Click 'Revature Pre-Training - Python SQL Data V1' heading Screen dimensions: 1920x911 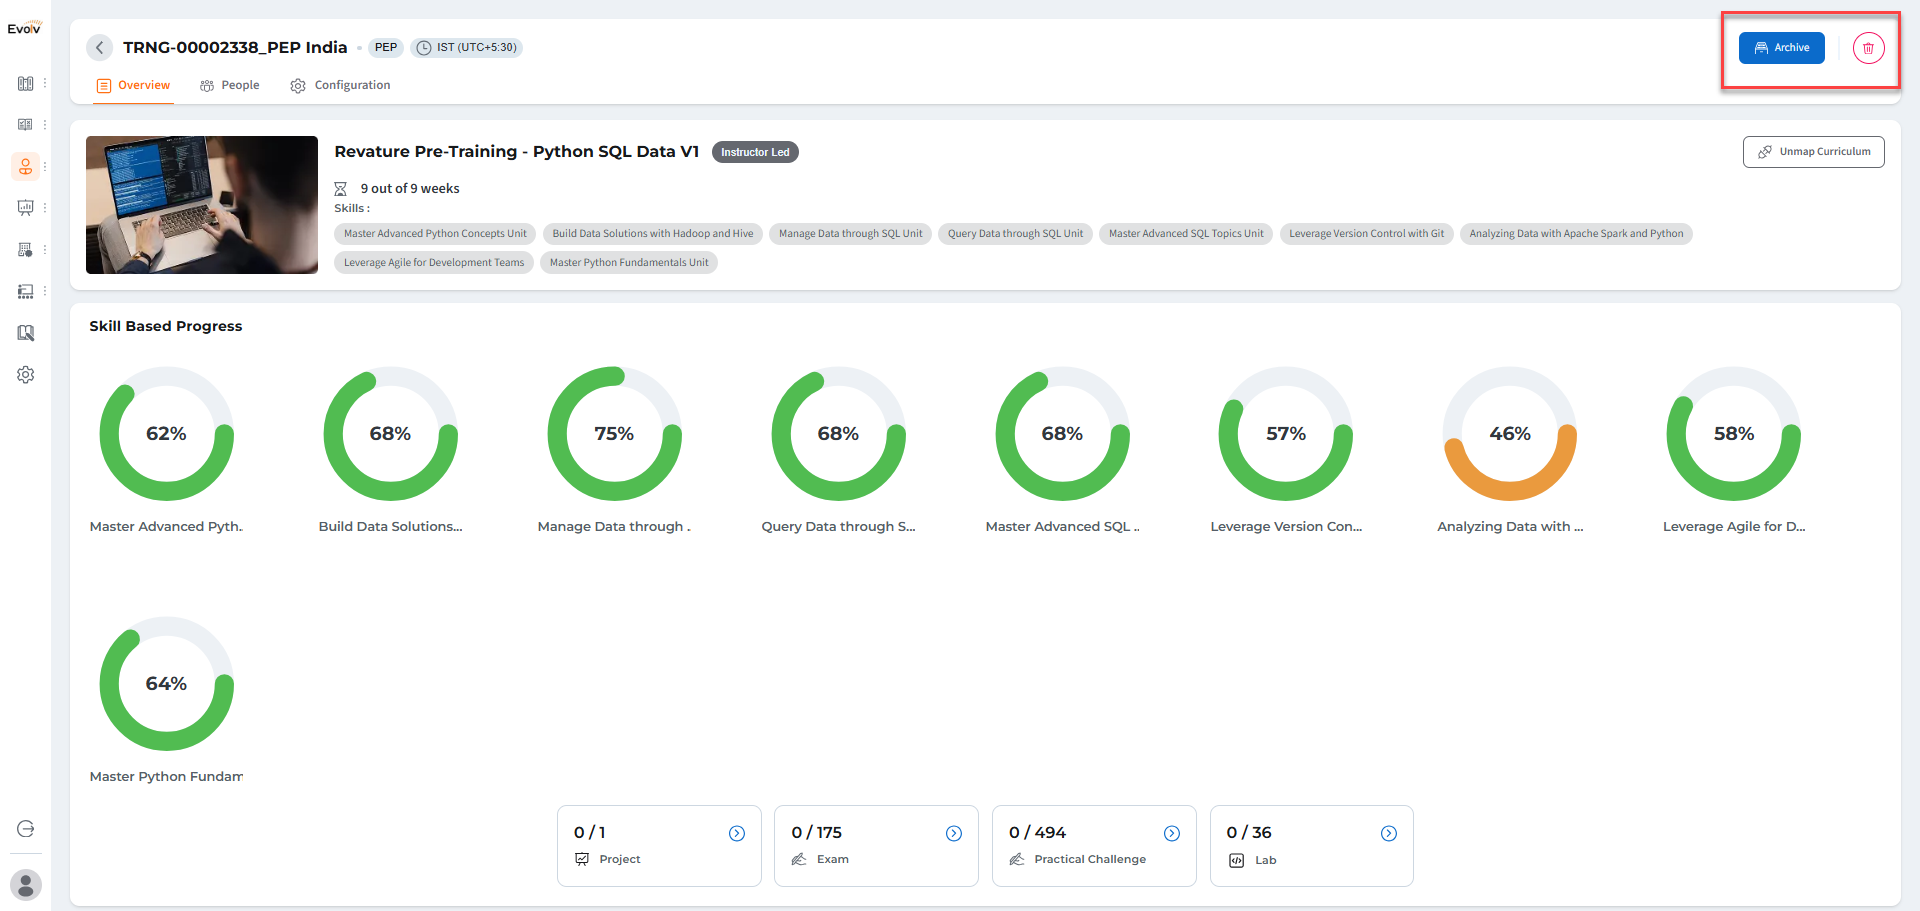point(517,152)
